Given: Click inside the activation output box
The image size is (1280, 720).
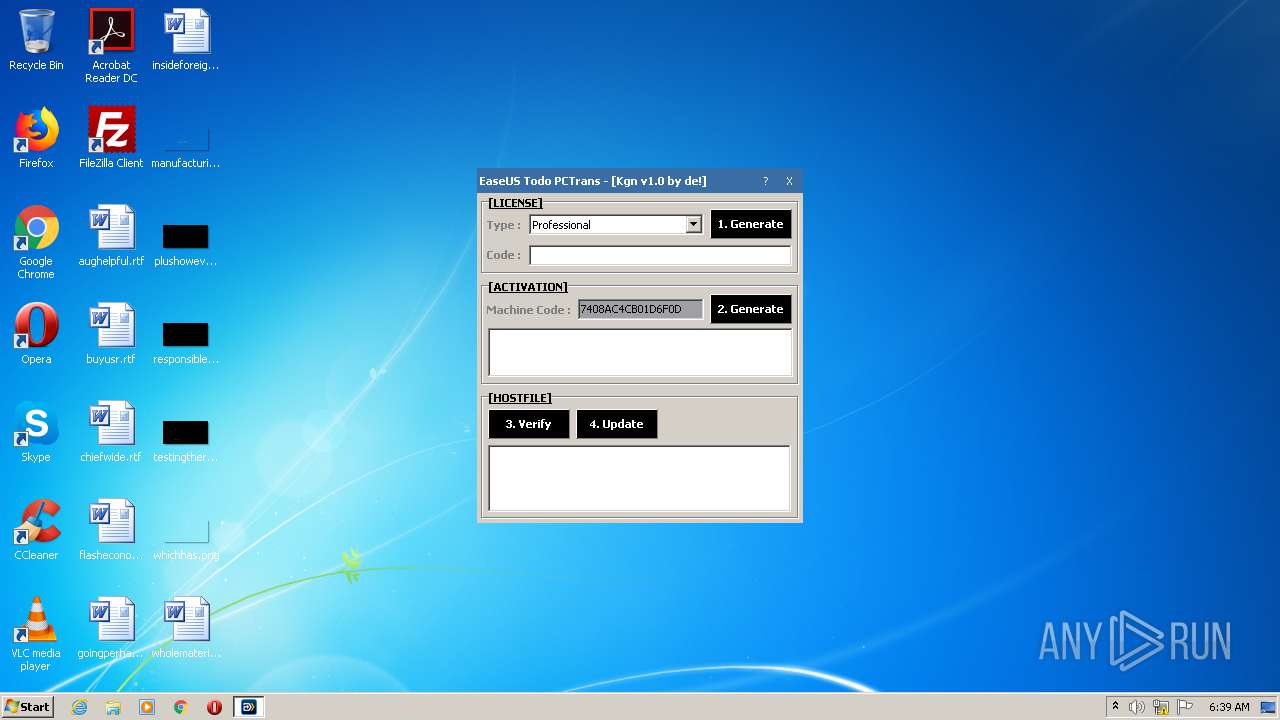Looking at the screenshot, I should click(640, 352).
